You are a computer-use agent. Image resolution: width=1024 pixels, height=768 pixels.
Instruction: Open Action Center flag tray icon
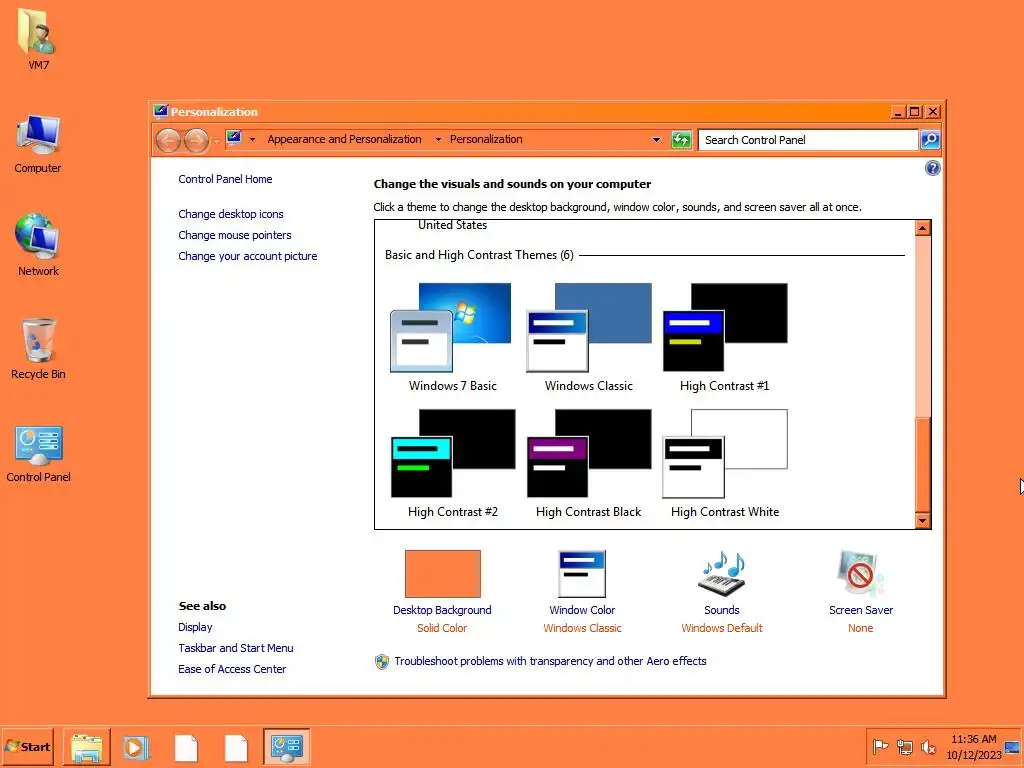880,746
